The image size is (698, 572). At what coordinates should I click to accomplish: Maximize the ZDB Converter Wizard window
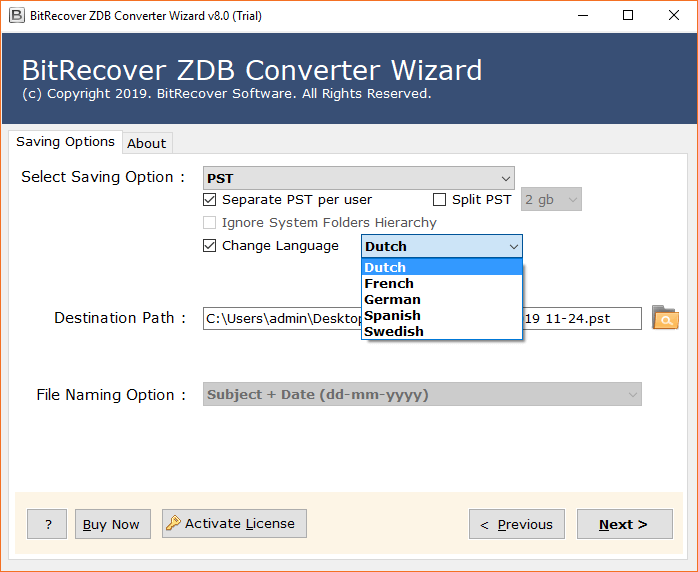click(x=628, y=16)
